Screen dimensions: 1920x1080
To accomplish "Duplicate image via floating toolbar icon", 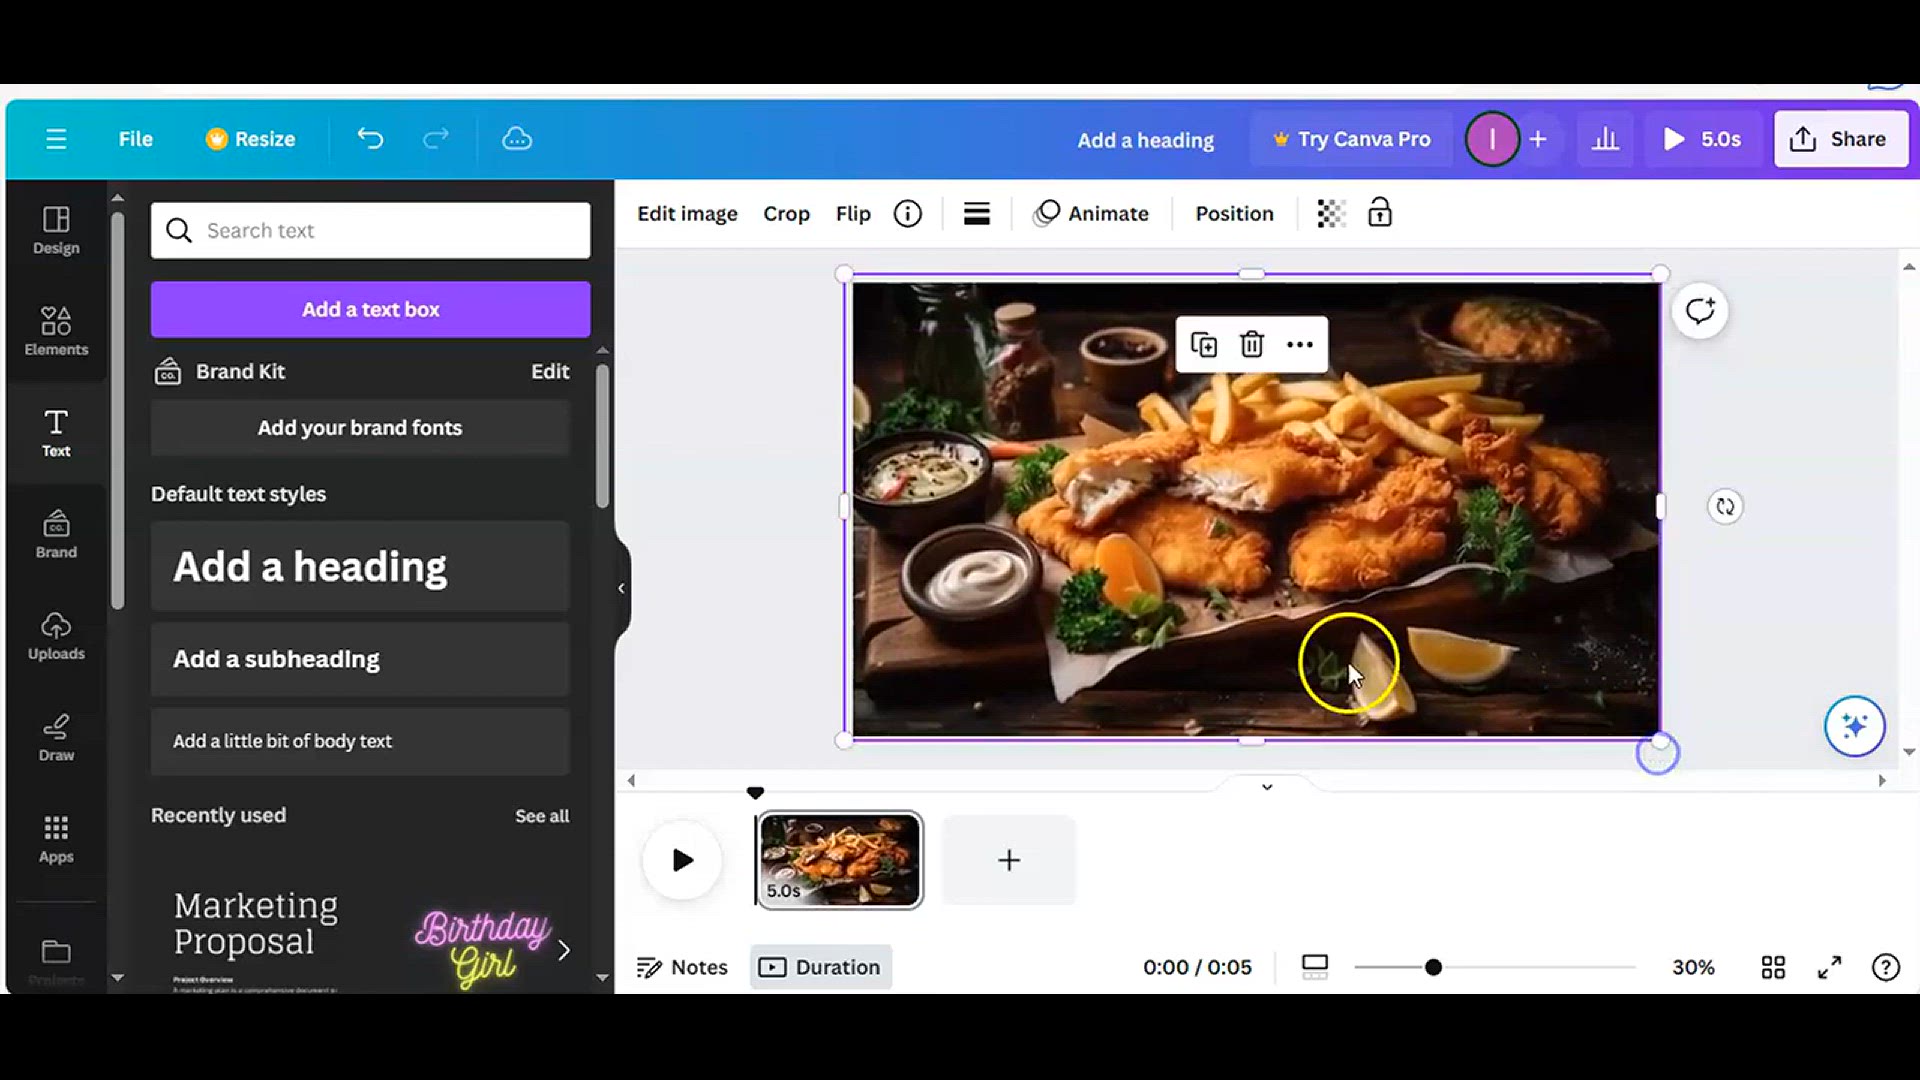I will (1204, 345).
